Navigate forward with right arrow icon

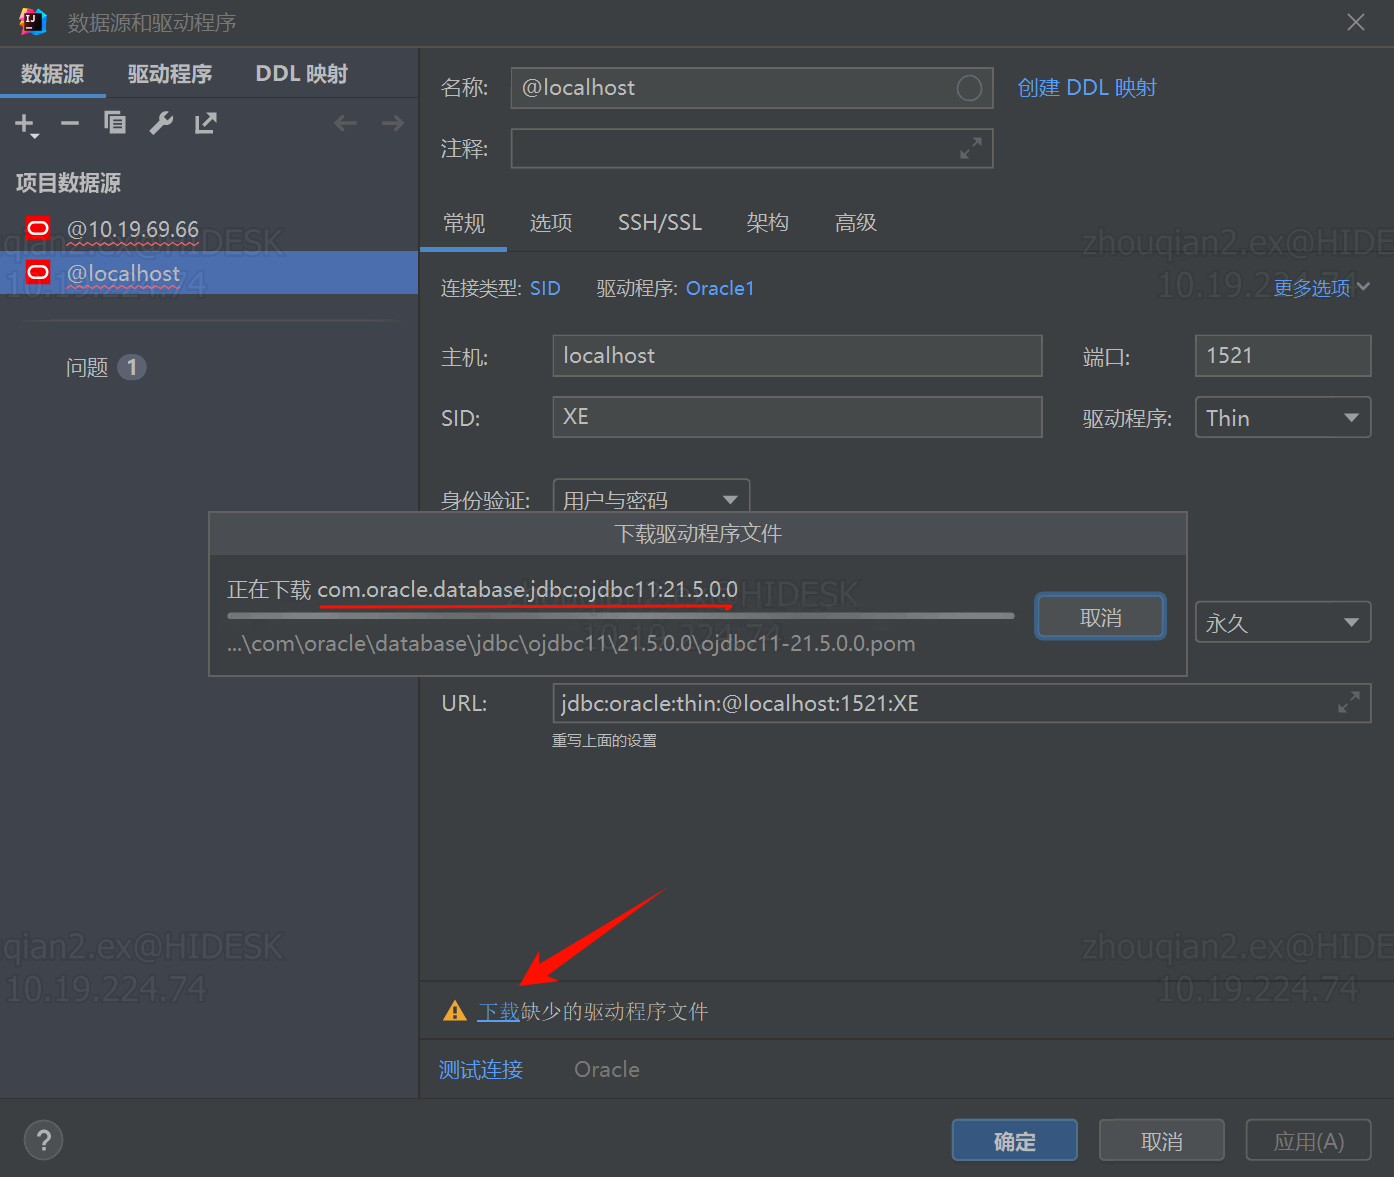(393, 123)
